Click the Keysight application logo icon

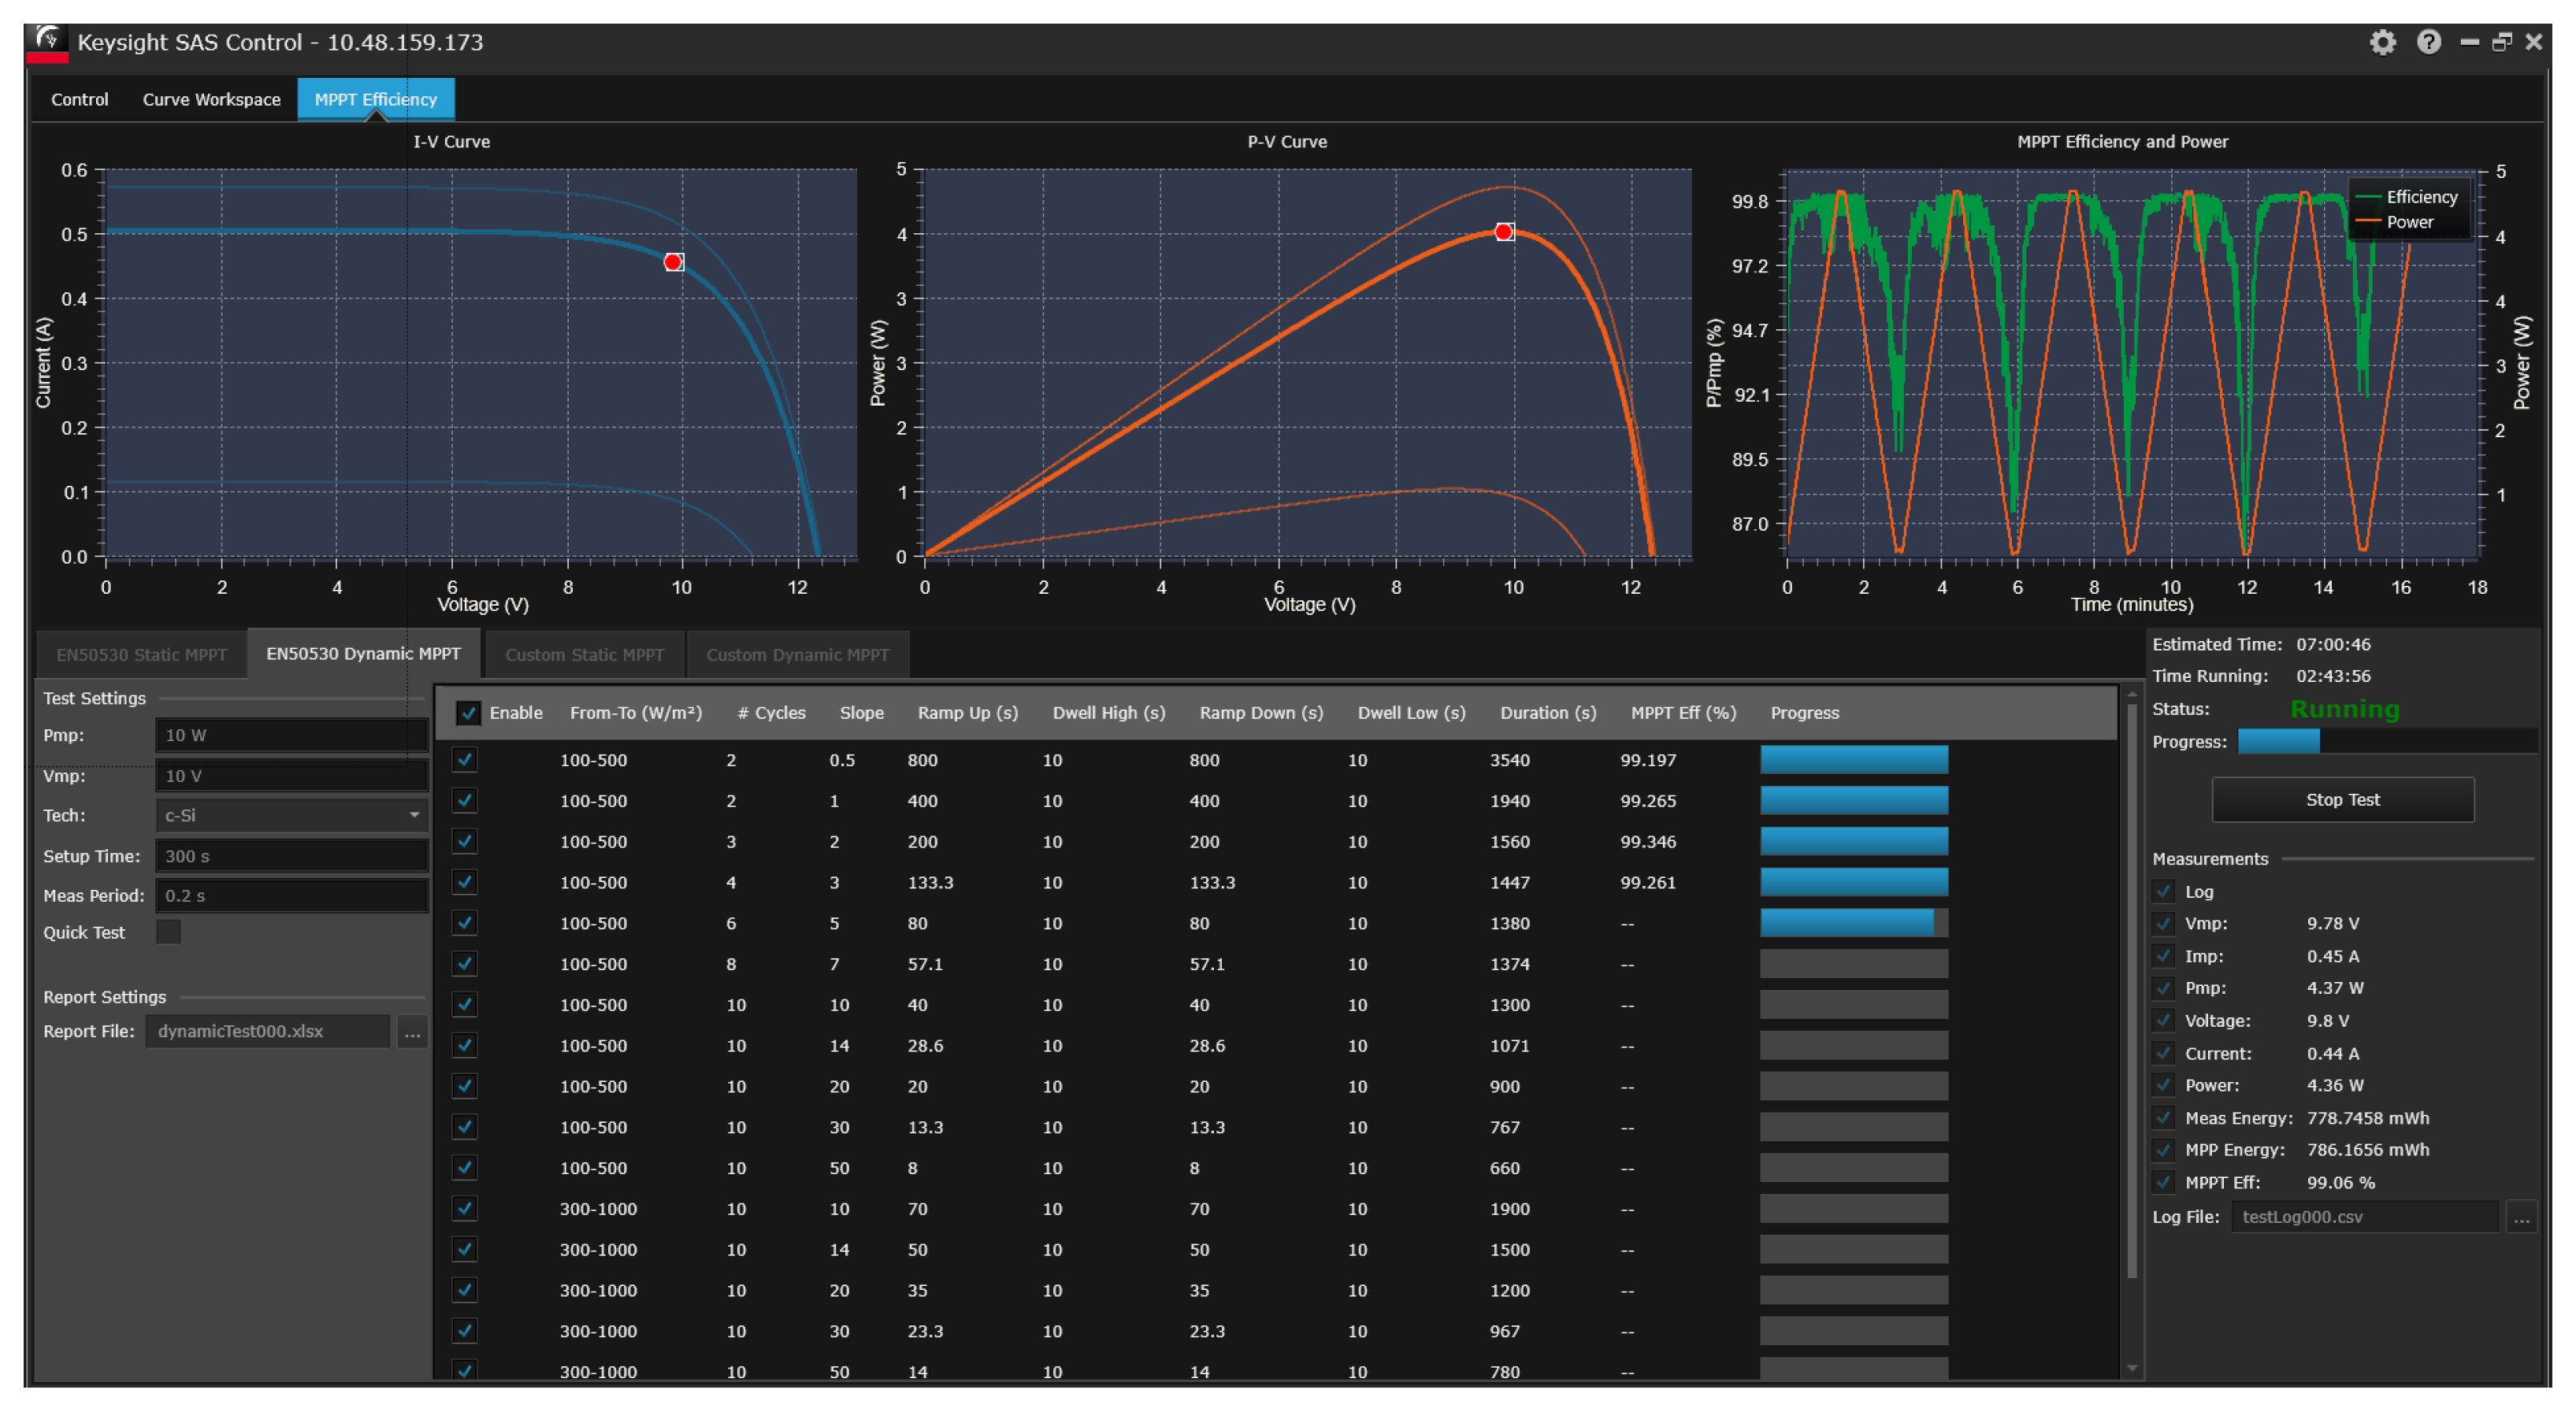(47, 42)
